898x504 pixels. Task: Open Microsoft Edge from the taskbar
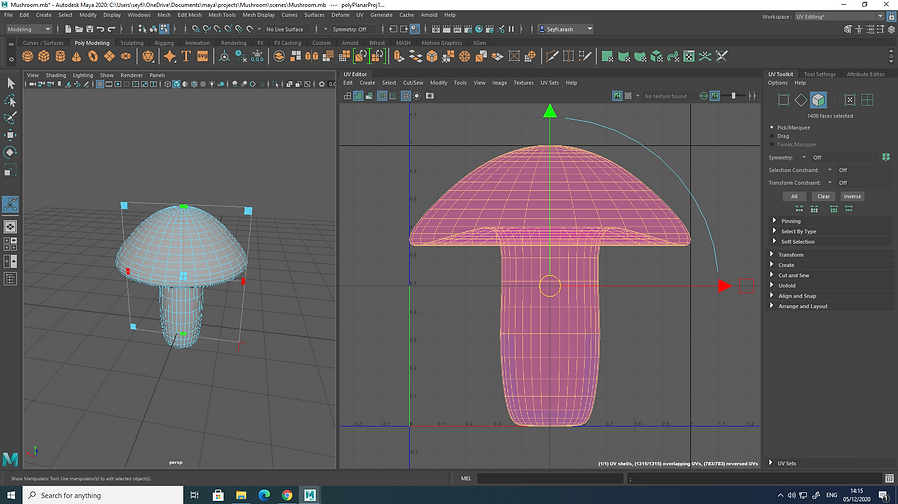point(264,495)
